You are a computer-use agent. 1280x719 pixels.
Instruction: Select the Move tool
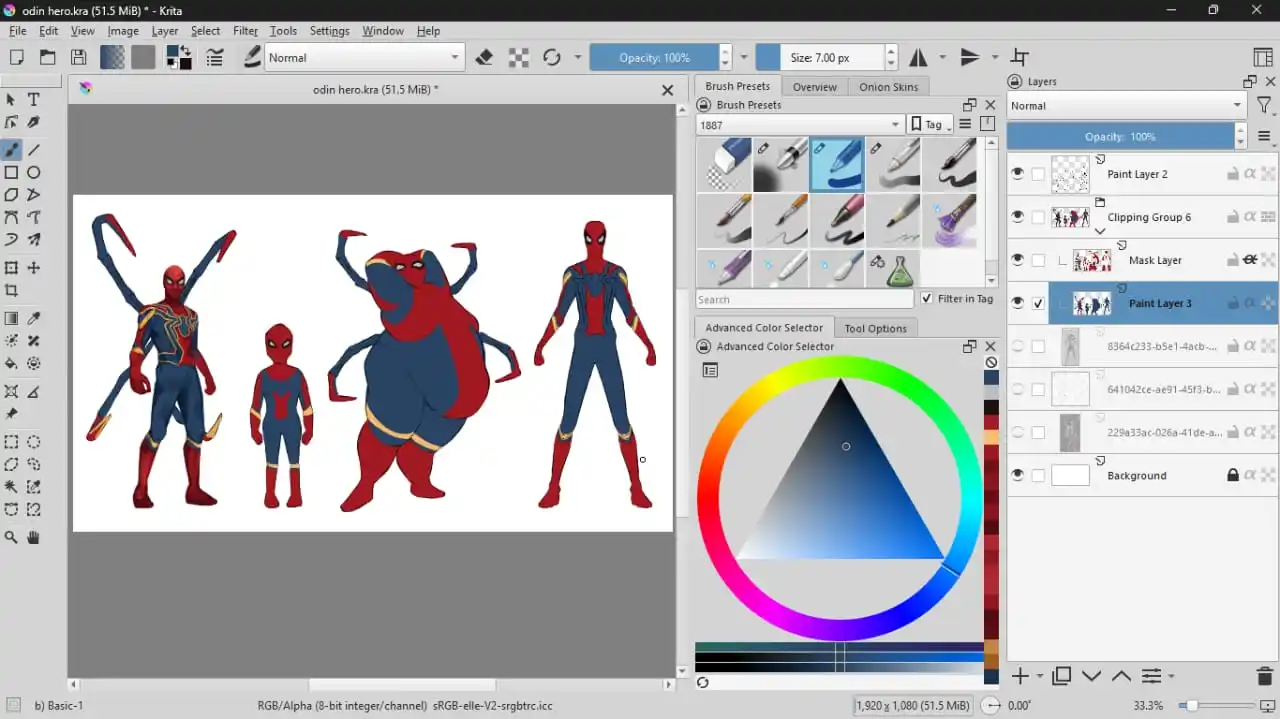tap(33, 268)
